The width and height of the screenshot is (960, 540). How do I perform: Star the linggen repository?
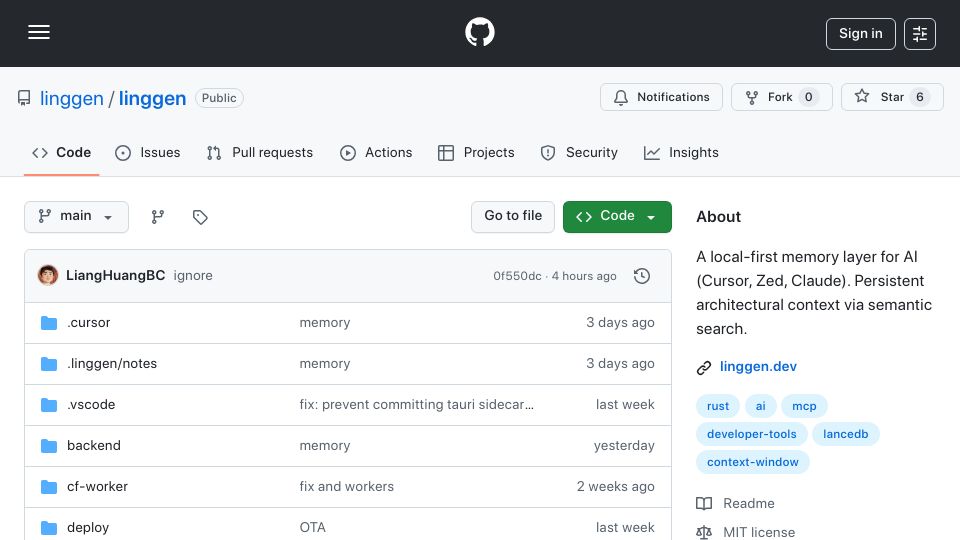click(892, 97)
